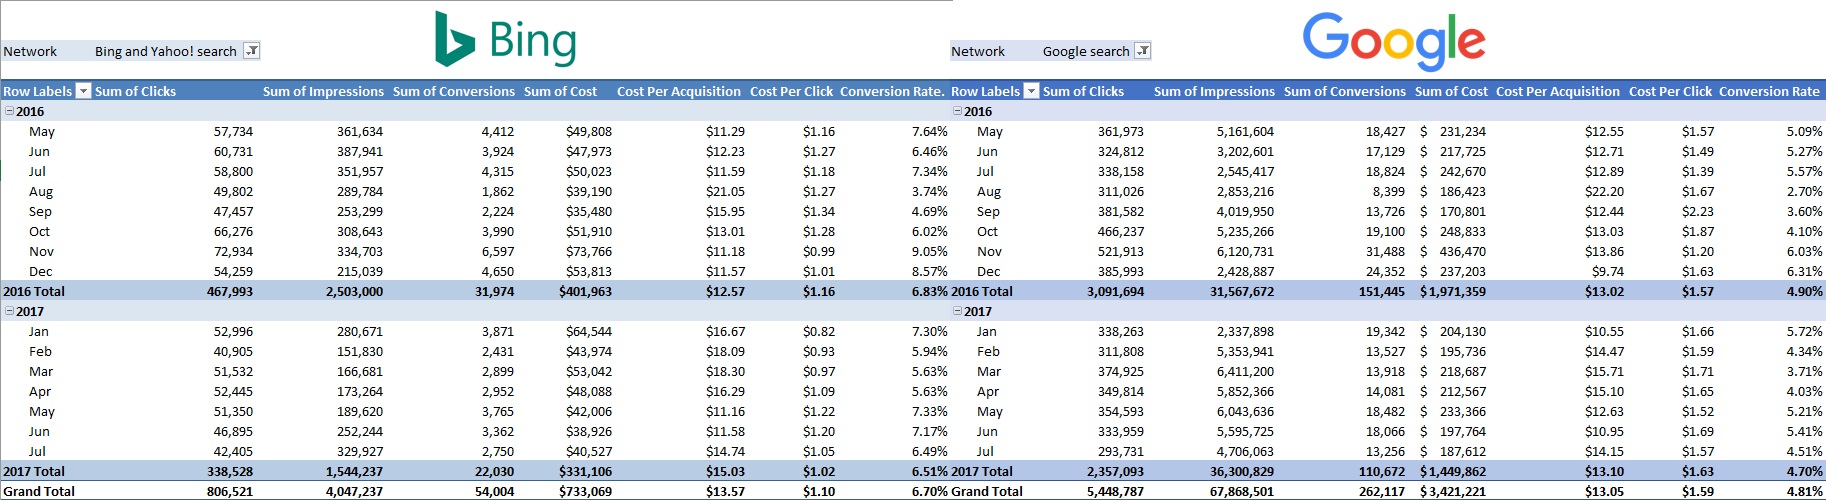
Task: Select Bing Grand Total conversion rate 6.70%
Action: pyautogui.click(x=929, y=491)
